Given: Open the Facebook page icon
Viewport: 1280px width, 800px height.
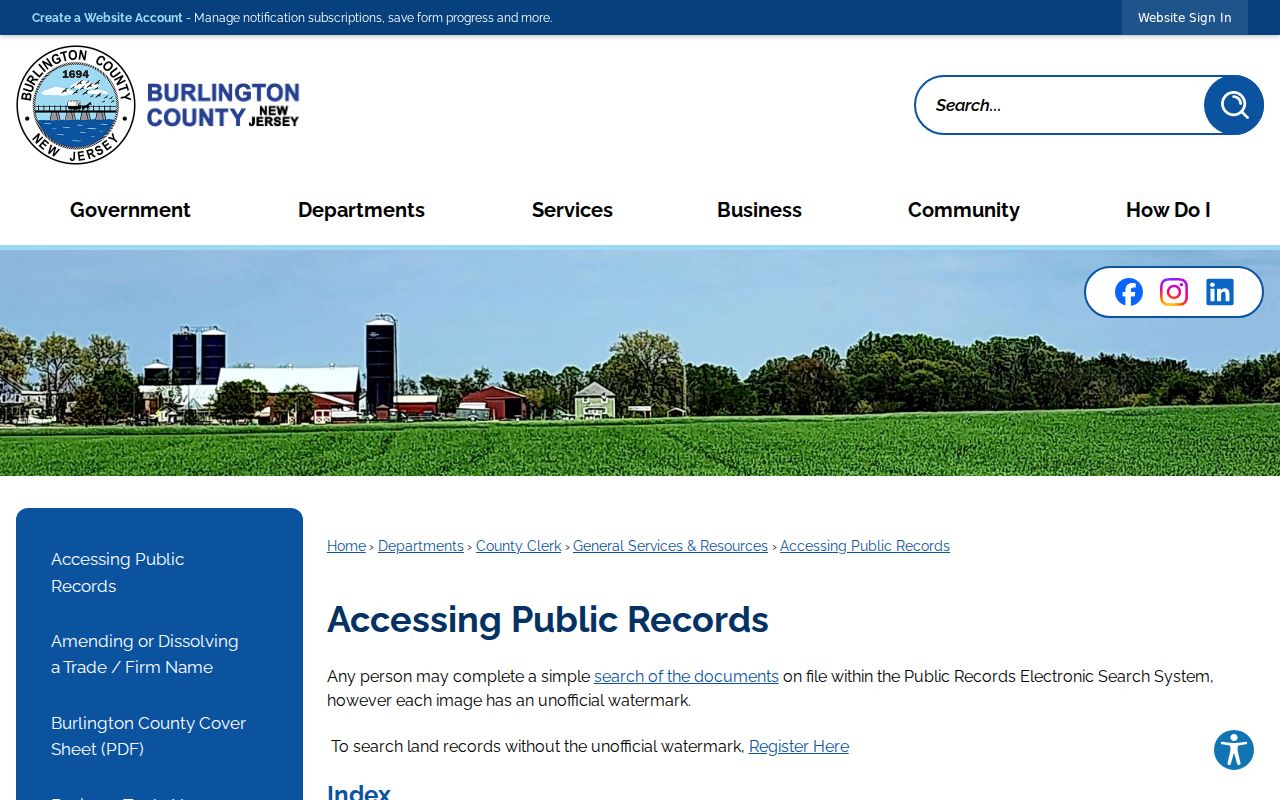Looking at the screenshot, I should [x=1129, y=292].
